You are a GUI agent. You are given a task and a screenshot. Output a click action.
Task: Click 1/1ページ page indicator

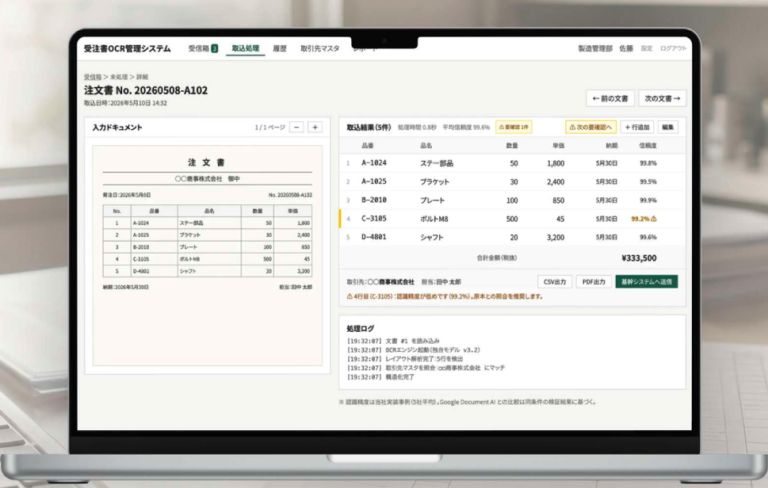click(270, 127)
